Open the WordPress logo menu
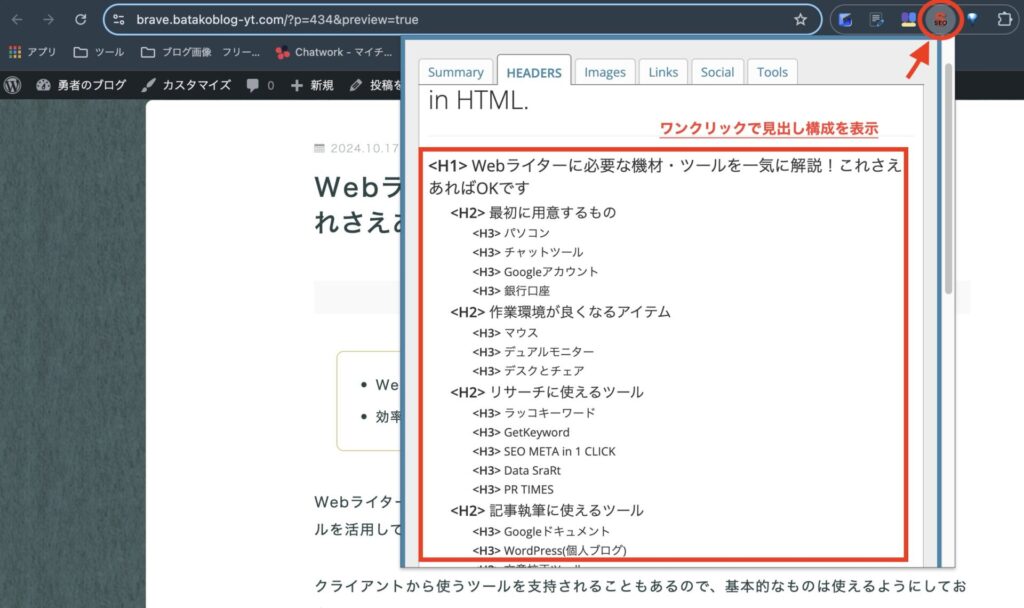Viewport: 1024px width, 608px height. (12, 85)
